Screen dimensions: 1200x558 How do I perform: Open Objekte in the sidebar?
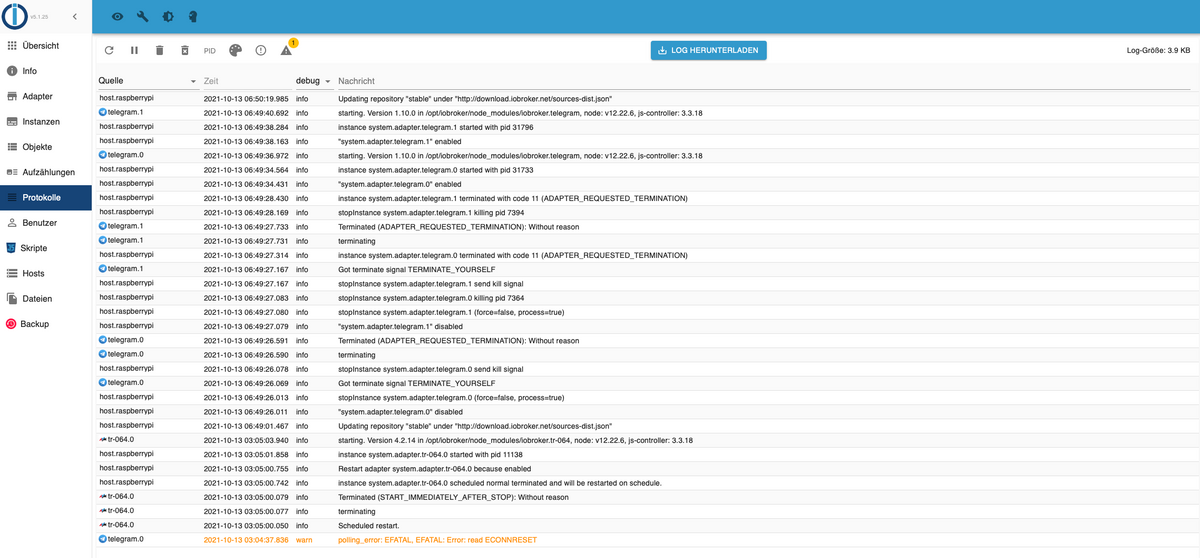pos(46,147)
